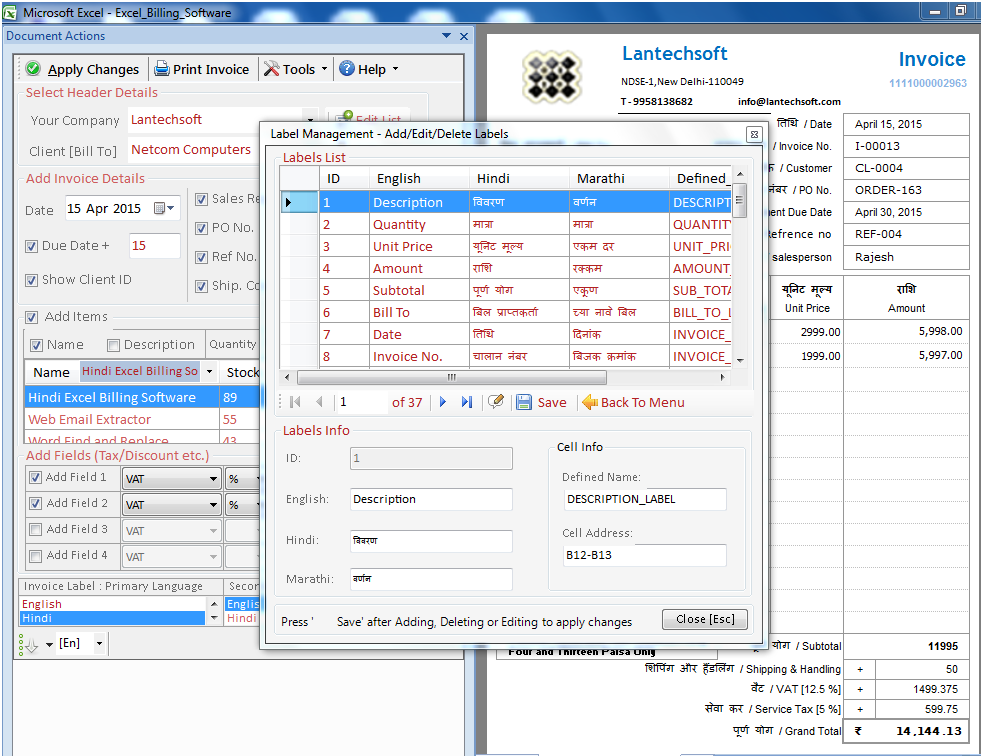Jump to last label record

pos(467,402)
